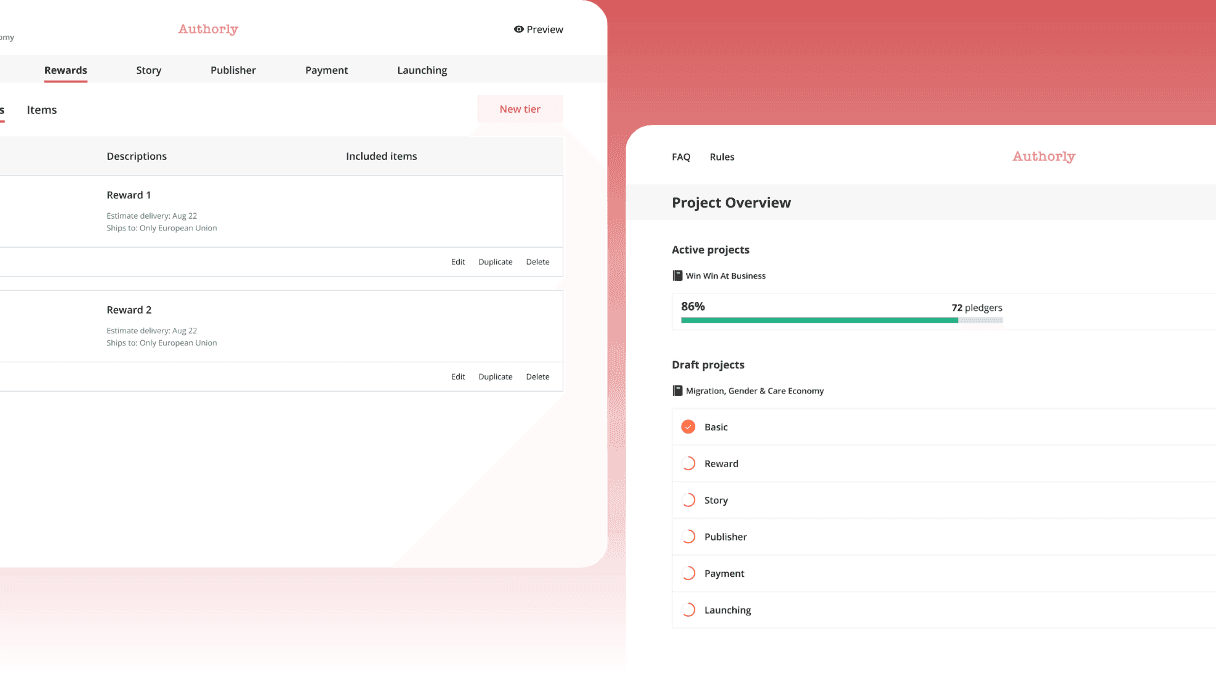Click the completed checkmark icon beside Basic
1216x674 pixels.
click(688, 427)
